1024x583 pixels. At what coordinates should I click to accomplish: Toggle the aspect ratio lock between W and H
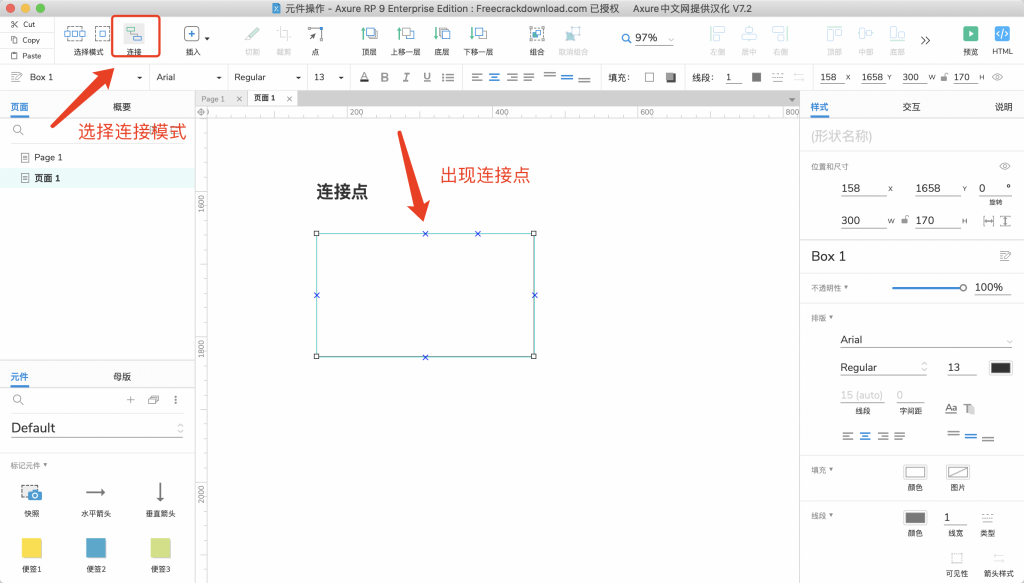coord(904,221)
